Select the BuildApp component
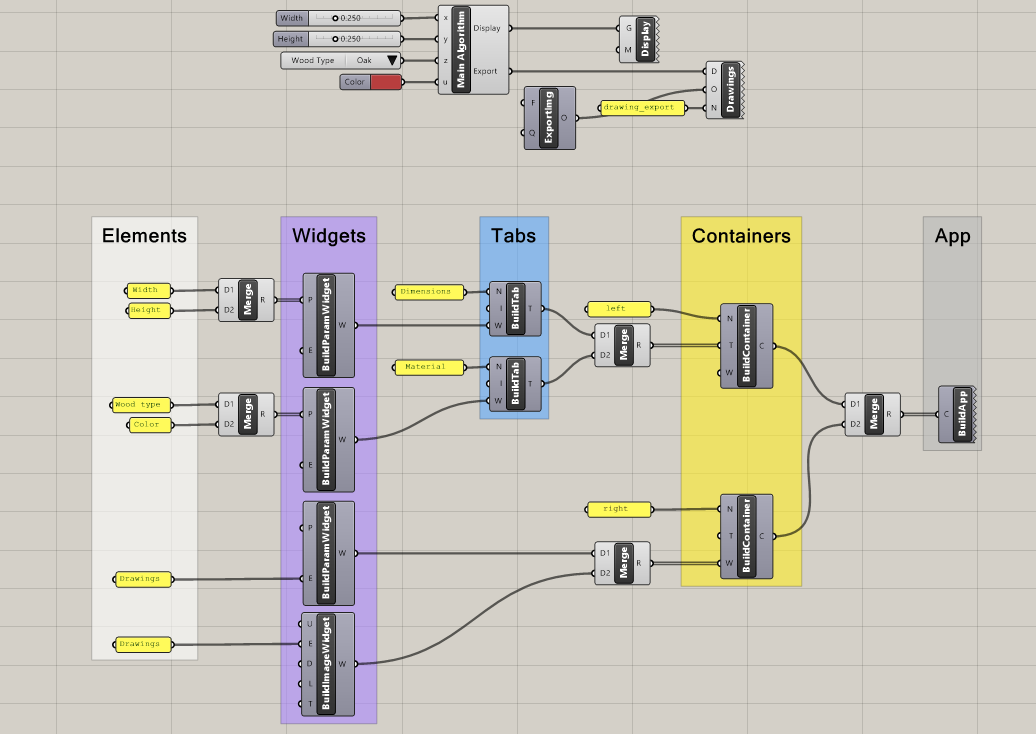 pyautogui.click(x=961, y=415)
